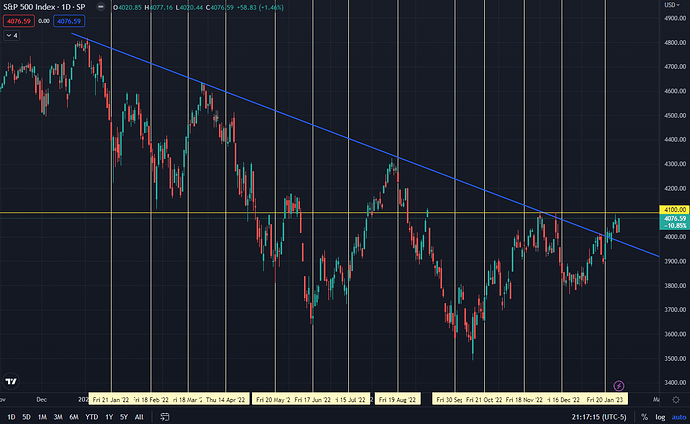Click the low value L4020.44
Screen dimensions: 690x424
point(189,7)
